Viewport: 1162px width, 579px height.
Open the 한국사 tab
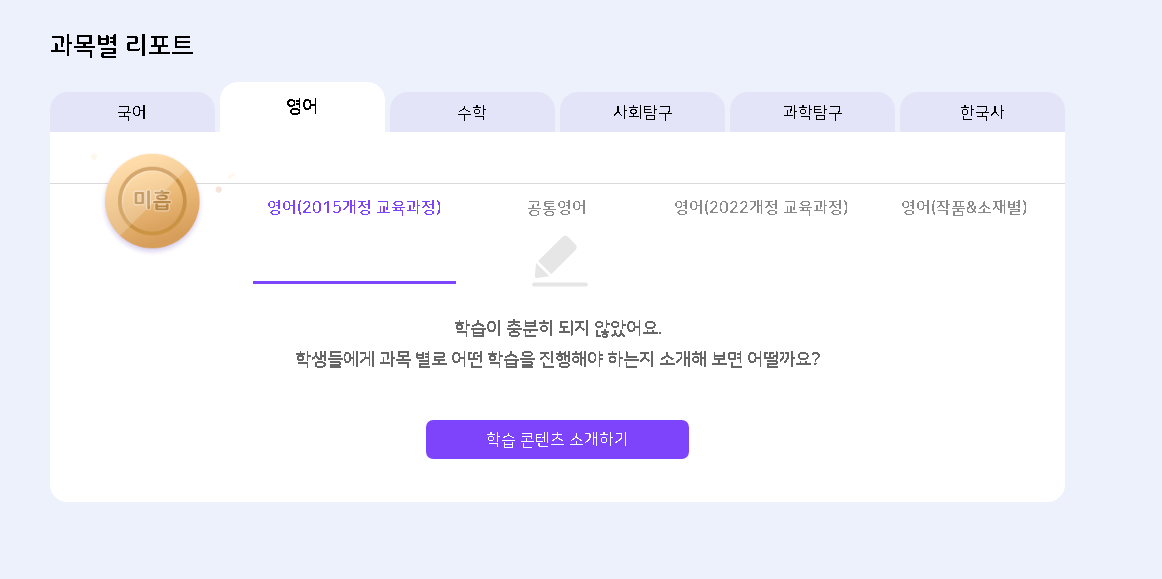(x=982, y=112)
